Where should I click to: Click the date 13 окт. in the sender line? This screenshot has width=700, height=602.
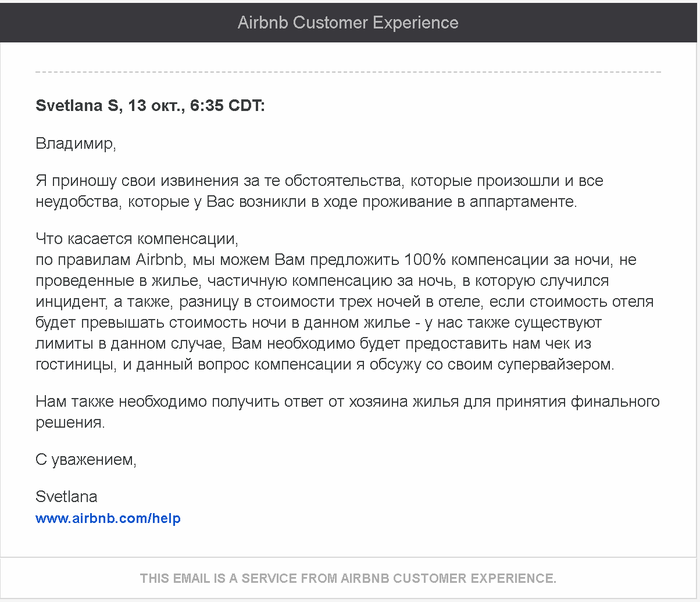coord(160,105)
